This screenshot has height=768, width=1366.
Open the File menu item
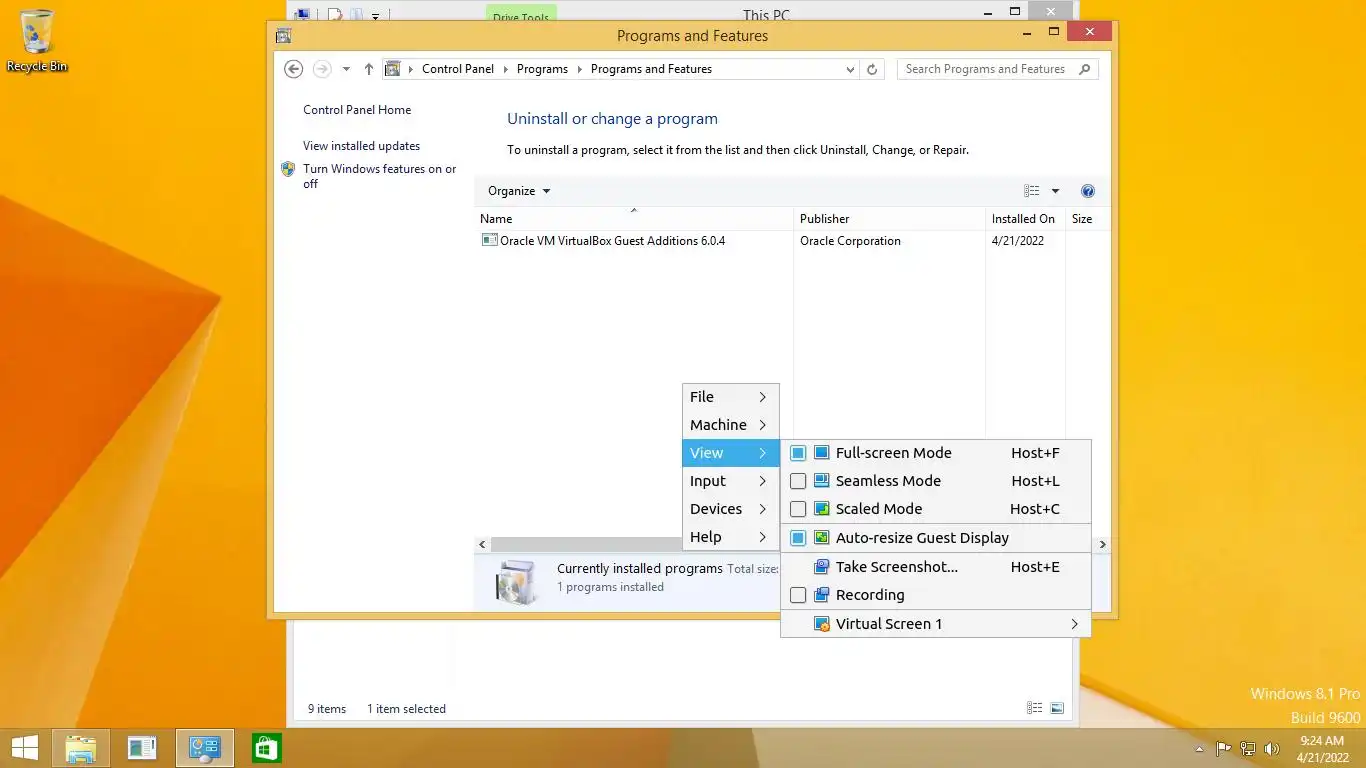click(730, 397)
